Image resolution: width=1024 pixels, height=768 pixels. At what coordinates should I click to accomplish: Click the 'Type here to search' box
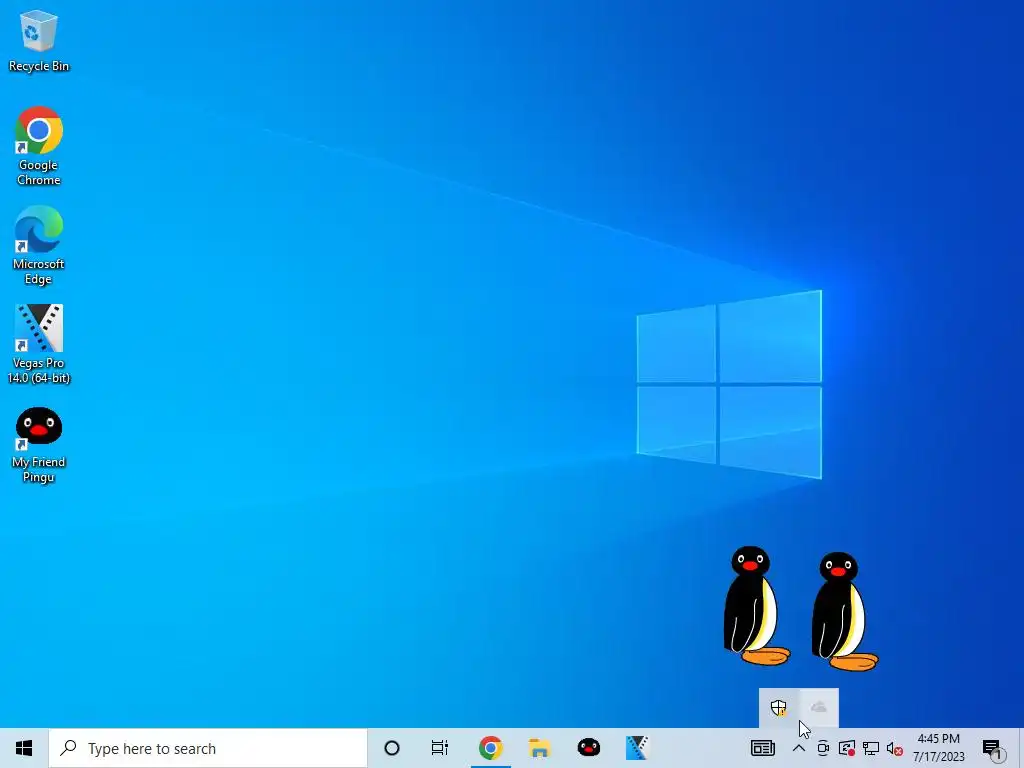coord(208,748)
